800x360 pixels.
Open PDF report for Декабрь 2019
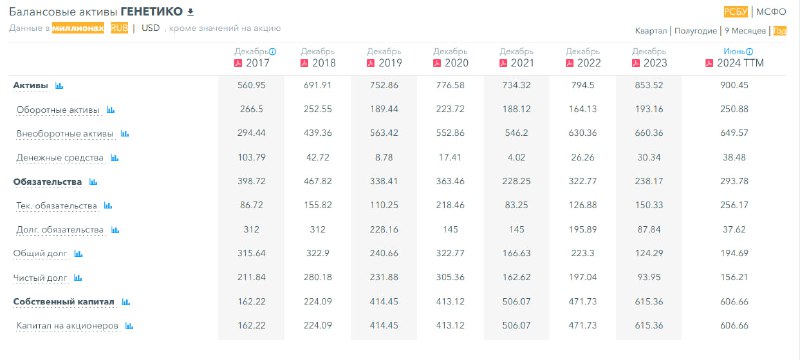tap(370, 64)
